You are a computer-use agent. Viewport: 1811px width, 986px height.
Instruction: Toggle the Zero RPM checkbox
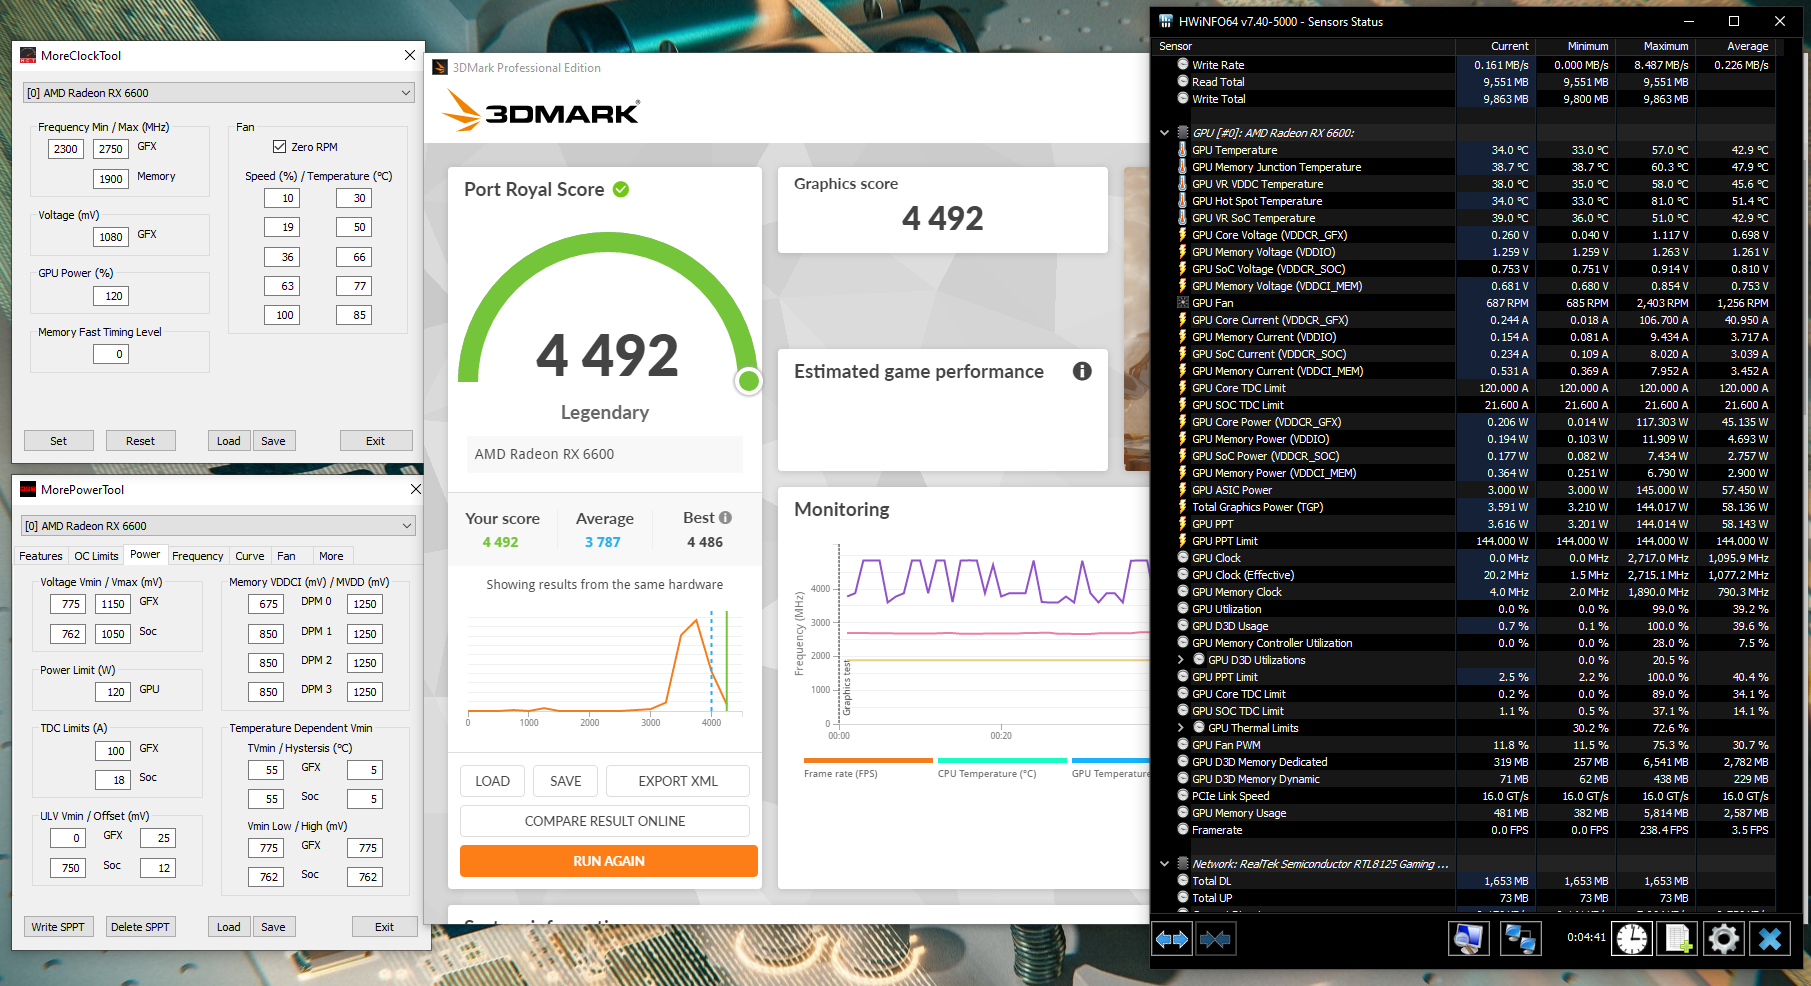(280, 147)
